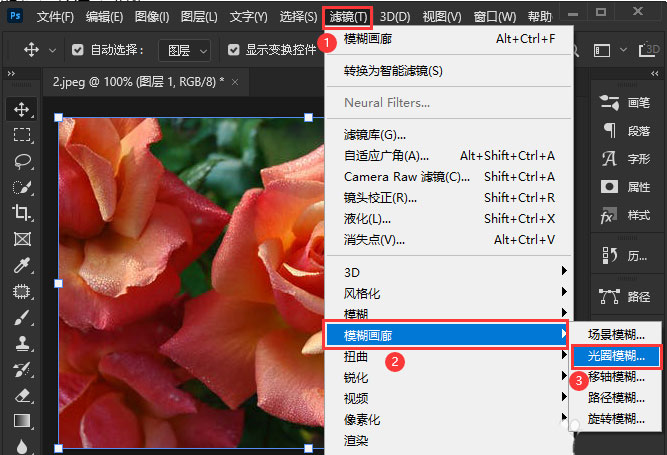Viewport: 667px width, 455px height.
Task: Open 滤镜库(G)... filter gallery
Action: coord(450,135)
